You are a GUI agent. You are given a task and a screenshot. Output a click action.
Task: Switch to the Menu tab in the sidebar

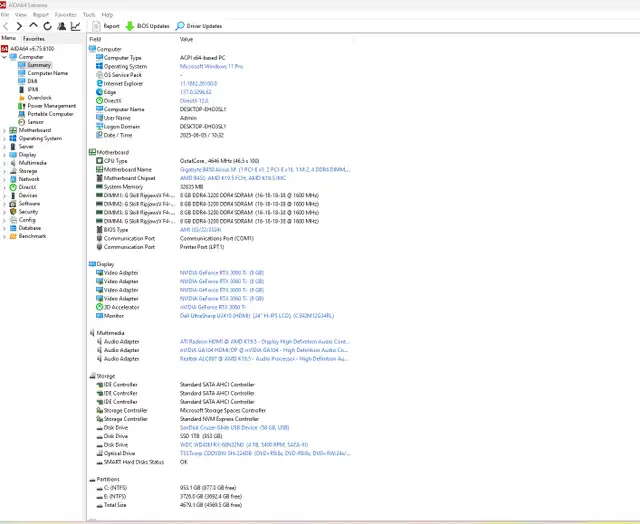pyautogui.click(x=9, y=38)
